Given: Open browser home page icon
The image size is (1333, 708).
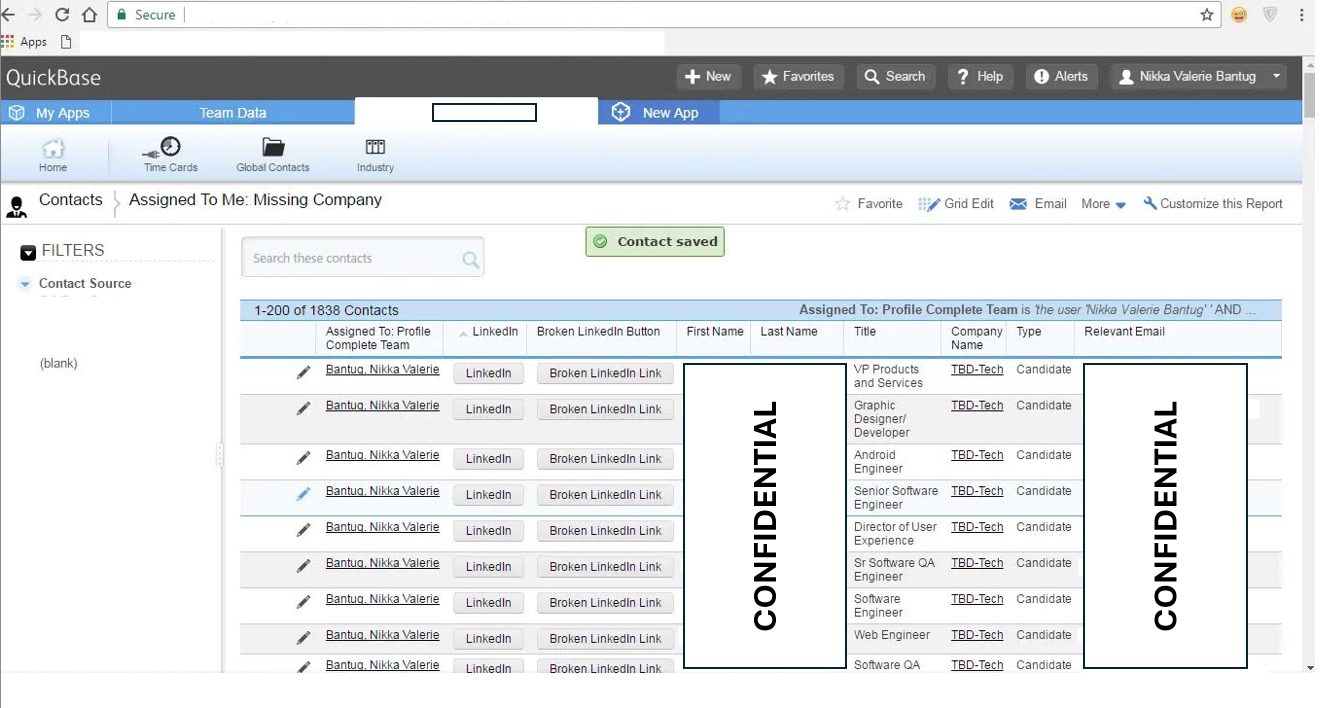Looking at the screenshot, I should [x=89, y=15].
